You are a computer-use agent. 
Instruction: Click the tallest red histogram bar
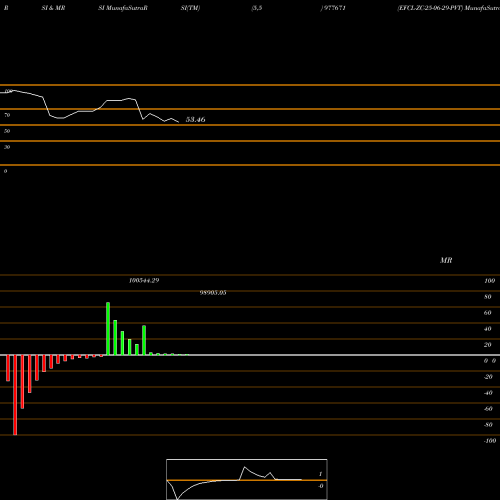[x=15, y=395]
